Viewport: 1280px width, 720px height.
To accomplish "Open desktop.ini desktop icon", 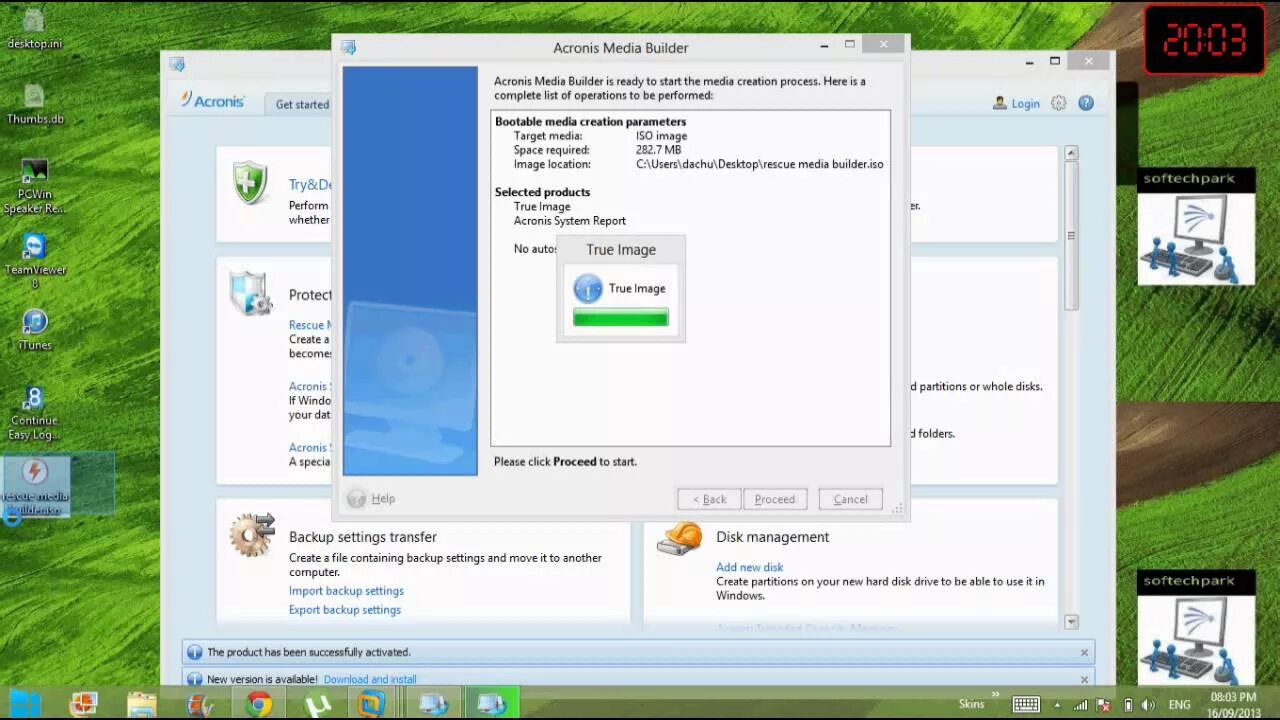I will tap(34, 29).
